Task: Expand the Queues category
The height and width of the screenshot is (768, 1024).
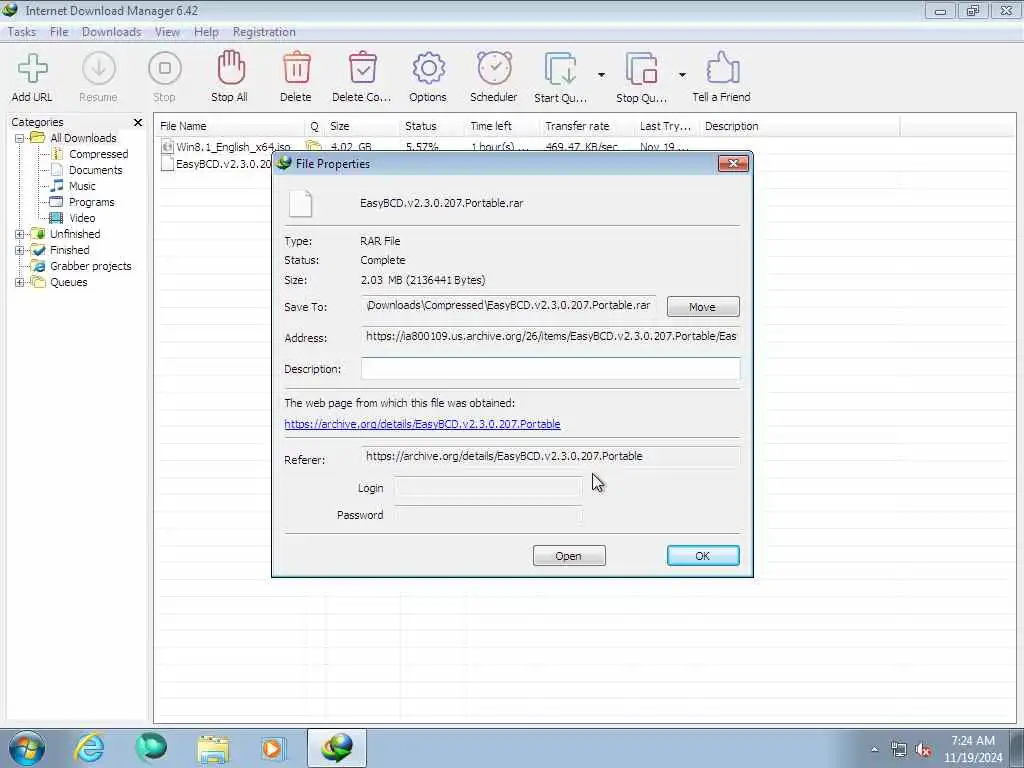Action: [20, 283]
